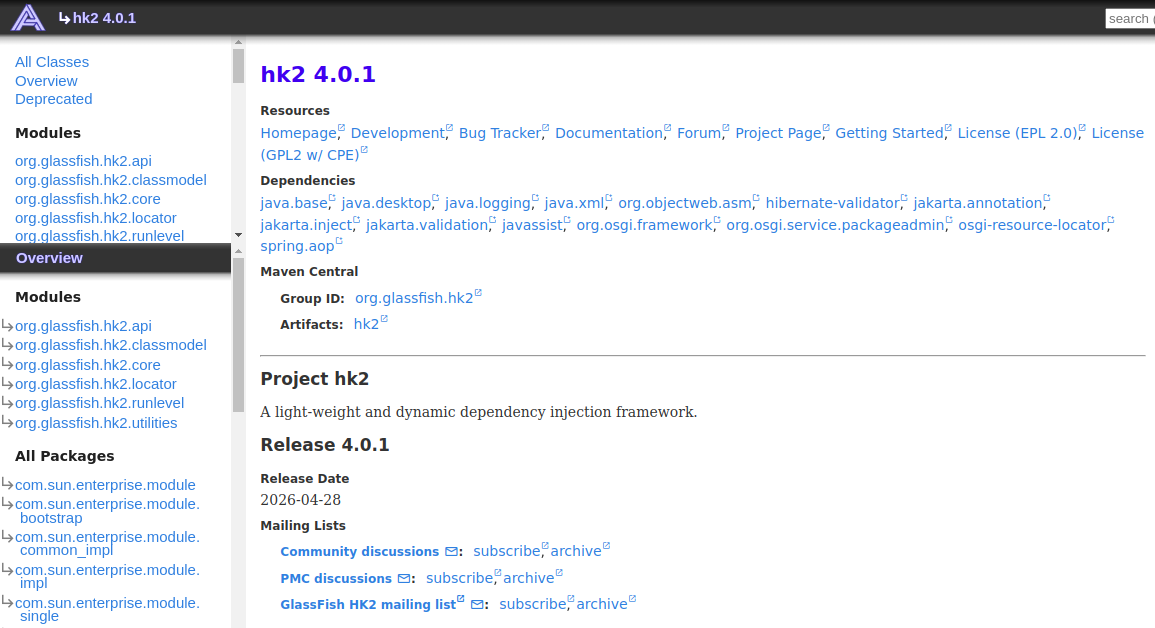Click the external-link icon after hk2 artifact
This screenshot has width=1155, height=628.
[384, 319]
